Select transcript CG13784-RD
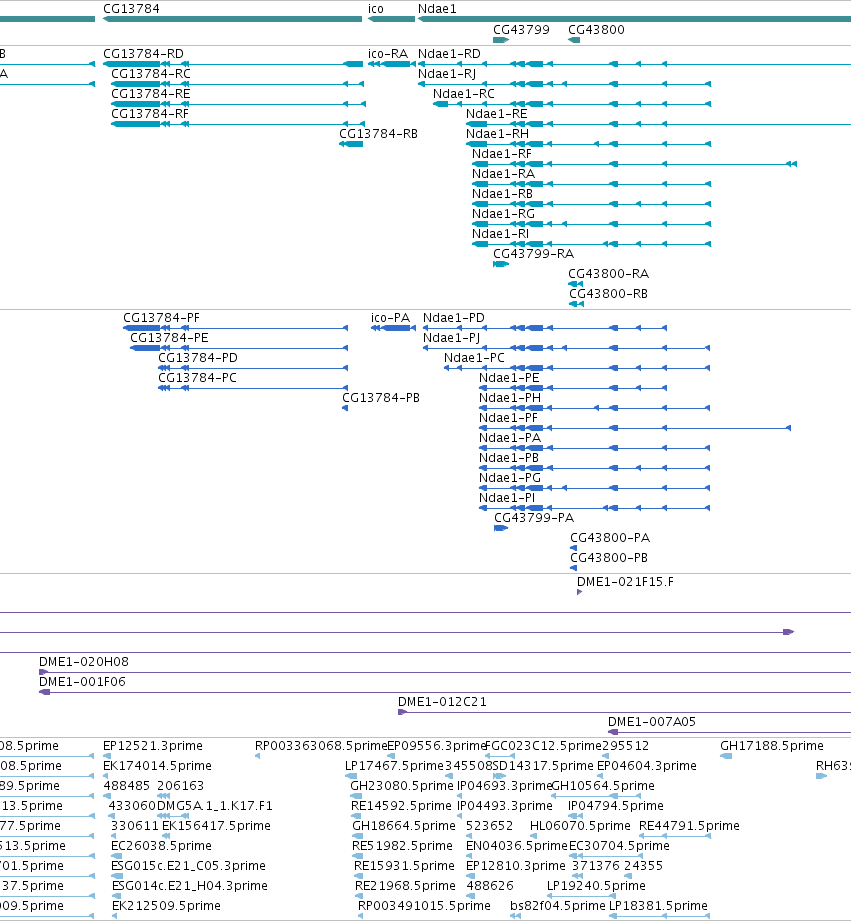 pyautogui.click(x=233, y=64)
